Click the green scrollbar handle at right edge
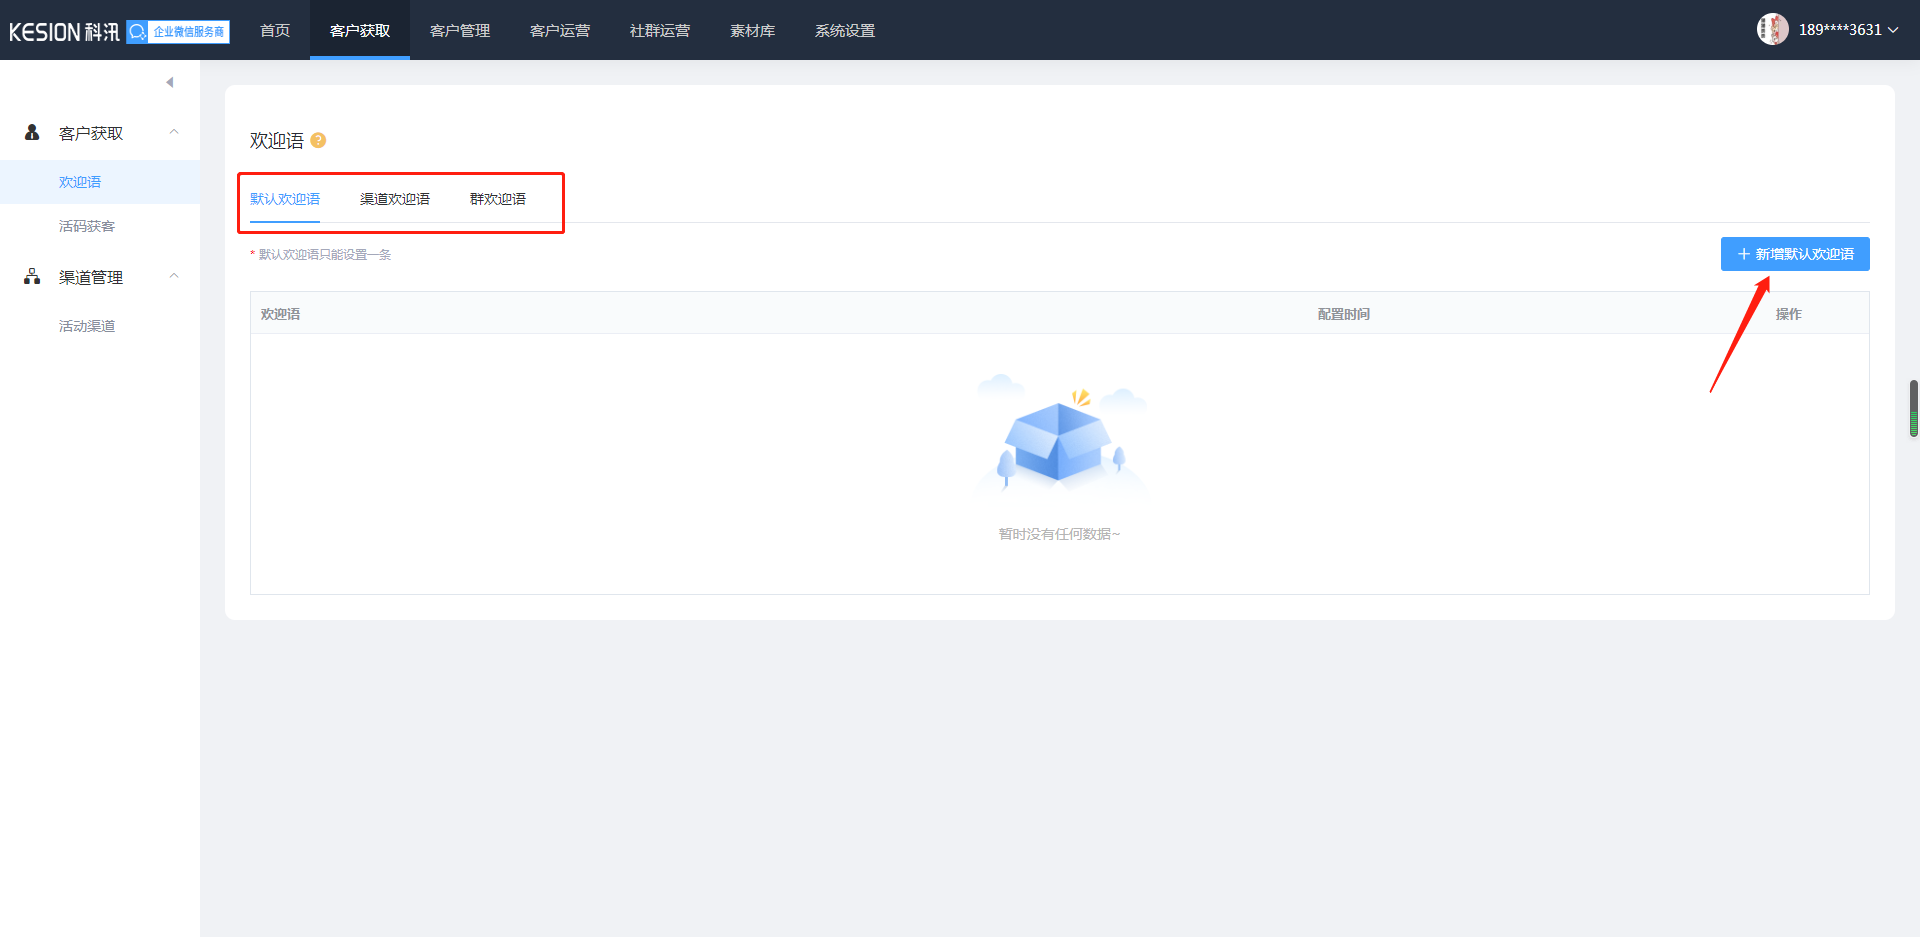Image resolution: width=1920 pixels, height=937 pixels. [x=1914, y=409]
